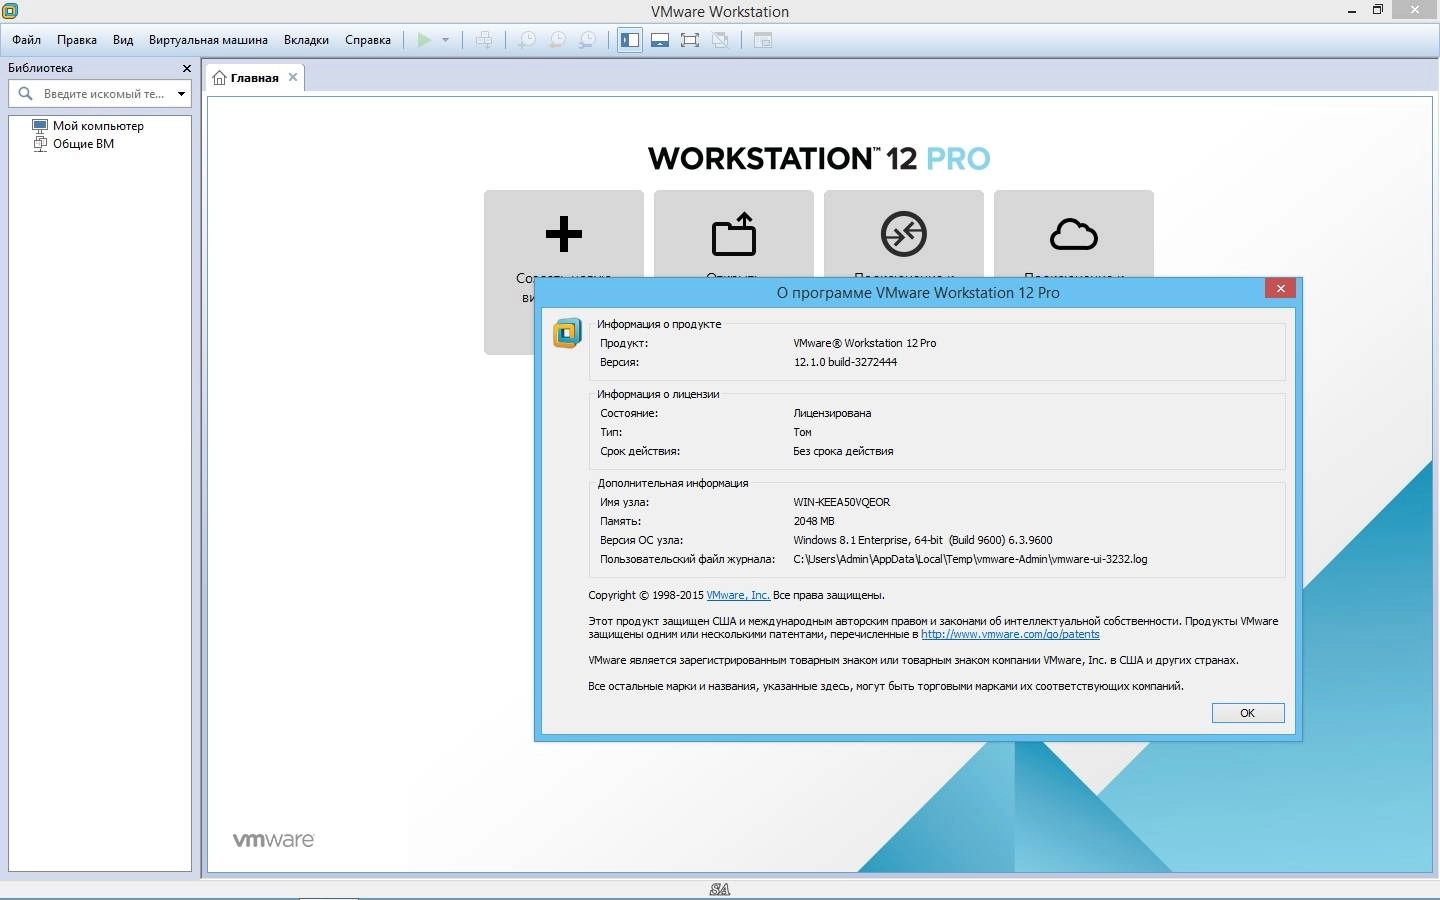Open the VMware, Inc. copyright link
This screenshot has width=1440, height=900.
(x=738, y=595)
